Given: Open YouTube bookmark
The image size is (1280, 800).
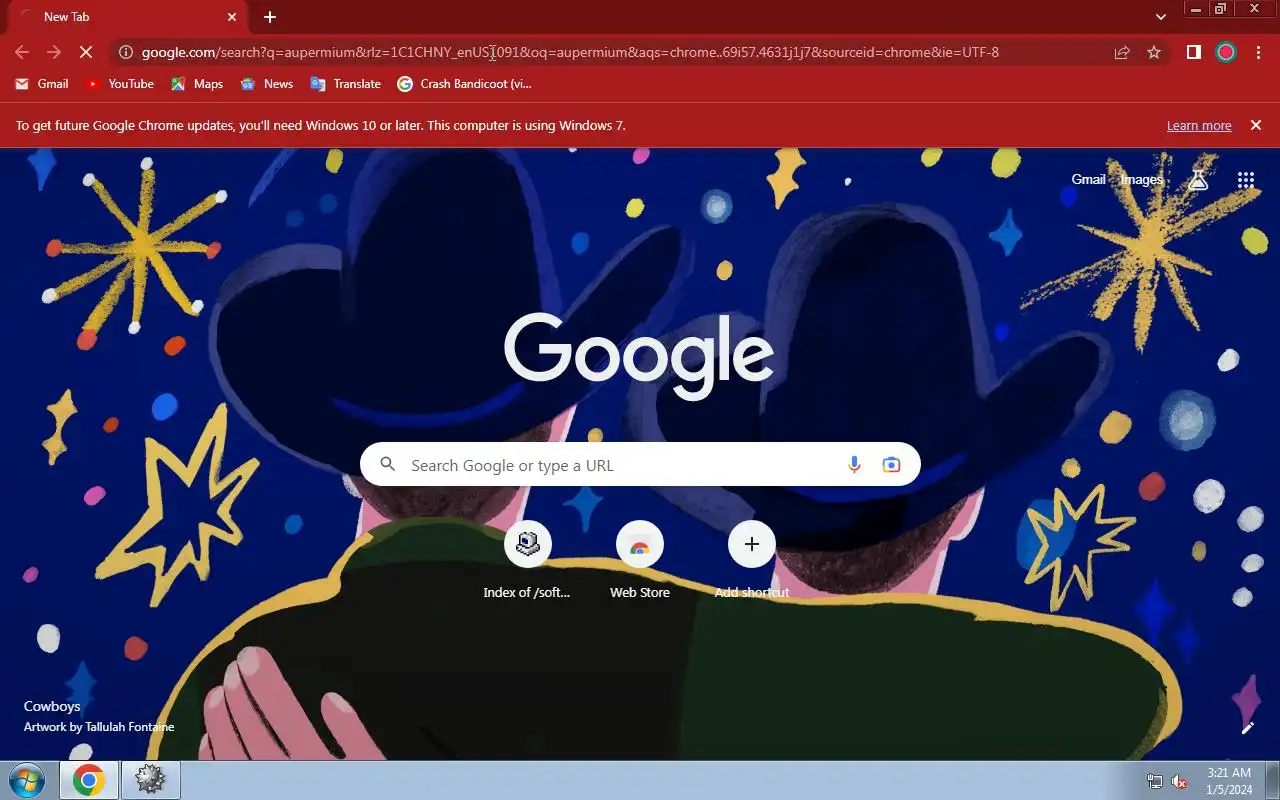Looking at the screenshot, I should 120,84.
